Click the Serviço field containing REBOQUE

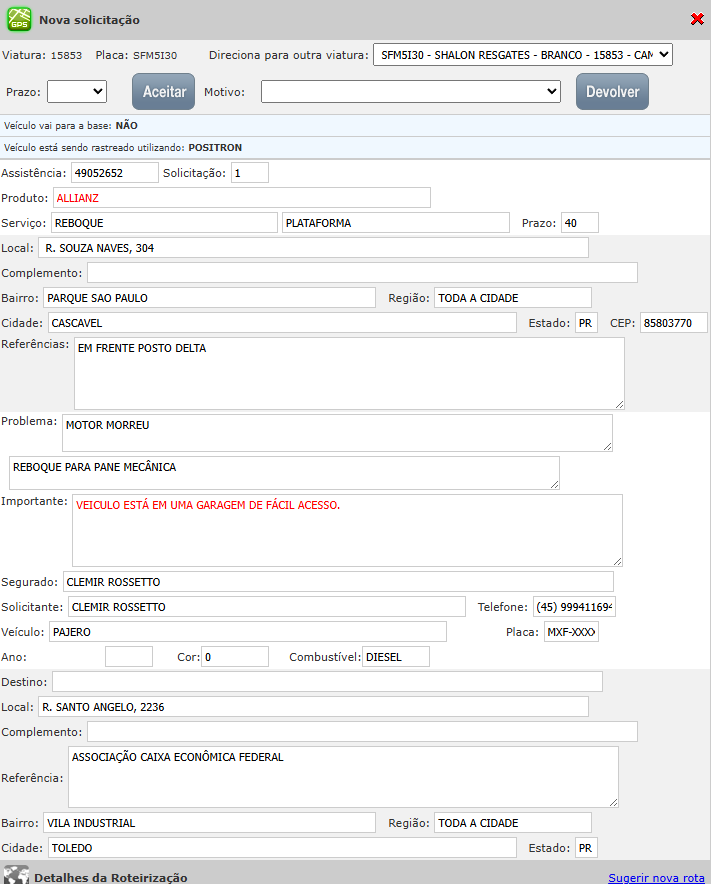[163, 223]
